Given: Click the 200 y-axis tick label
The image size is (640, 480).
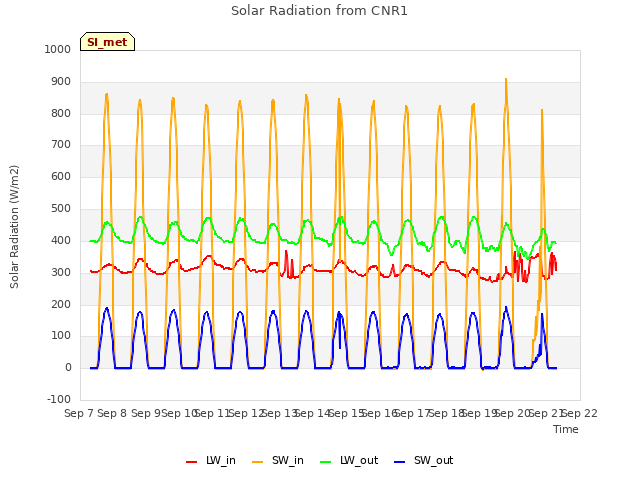Looking at the screenshot, I should 61,304.
